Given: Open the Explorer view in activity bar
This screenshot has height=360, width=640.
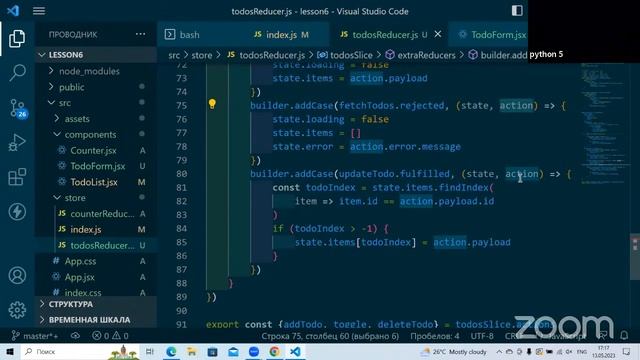Looking at the screenshot, I should tap(17, 38).
